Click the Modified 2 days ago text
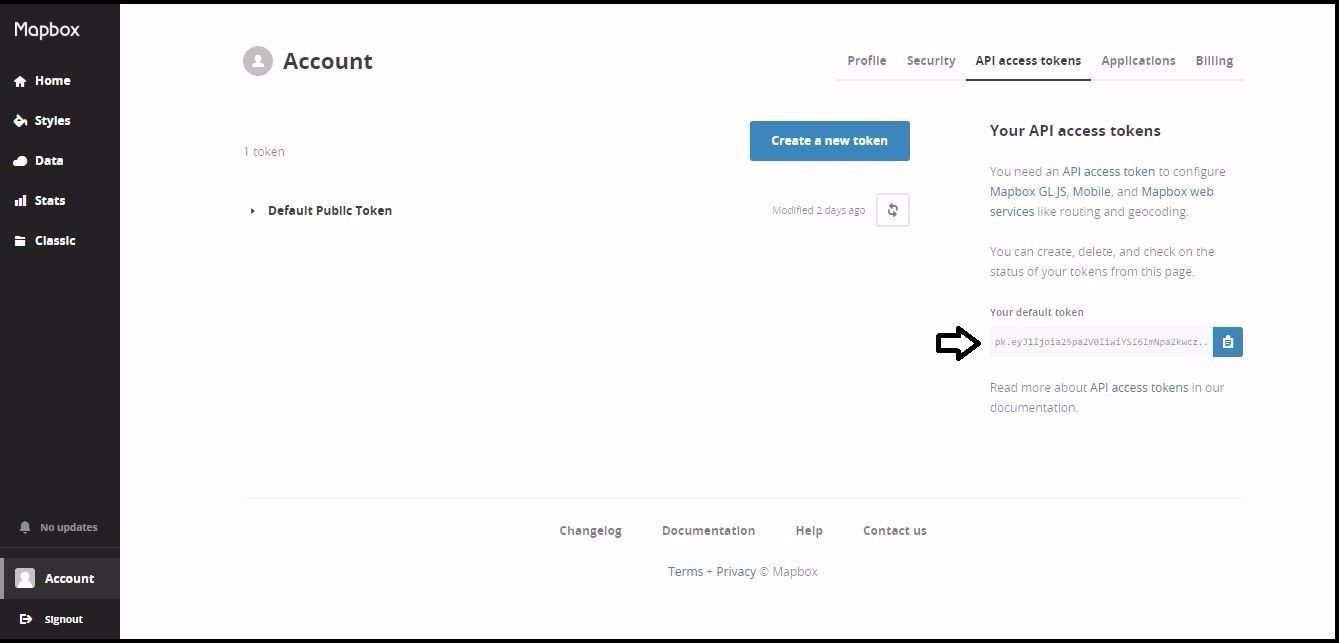1339x643 pixels. (x=819, y=211)
